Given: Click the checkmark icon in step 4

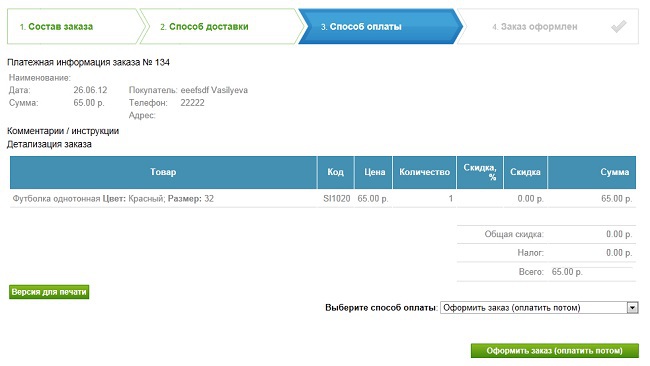Looking at the screenshot, I should [x=618, y=27].
